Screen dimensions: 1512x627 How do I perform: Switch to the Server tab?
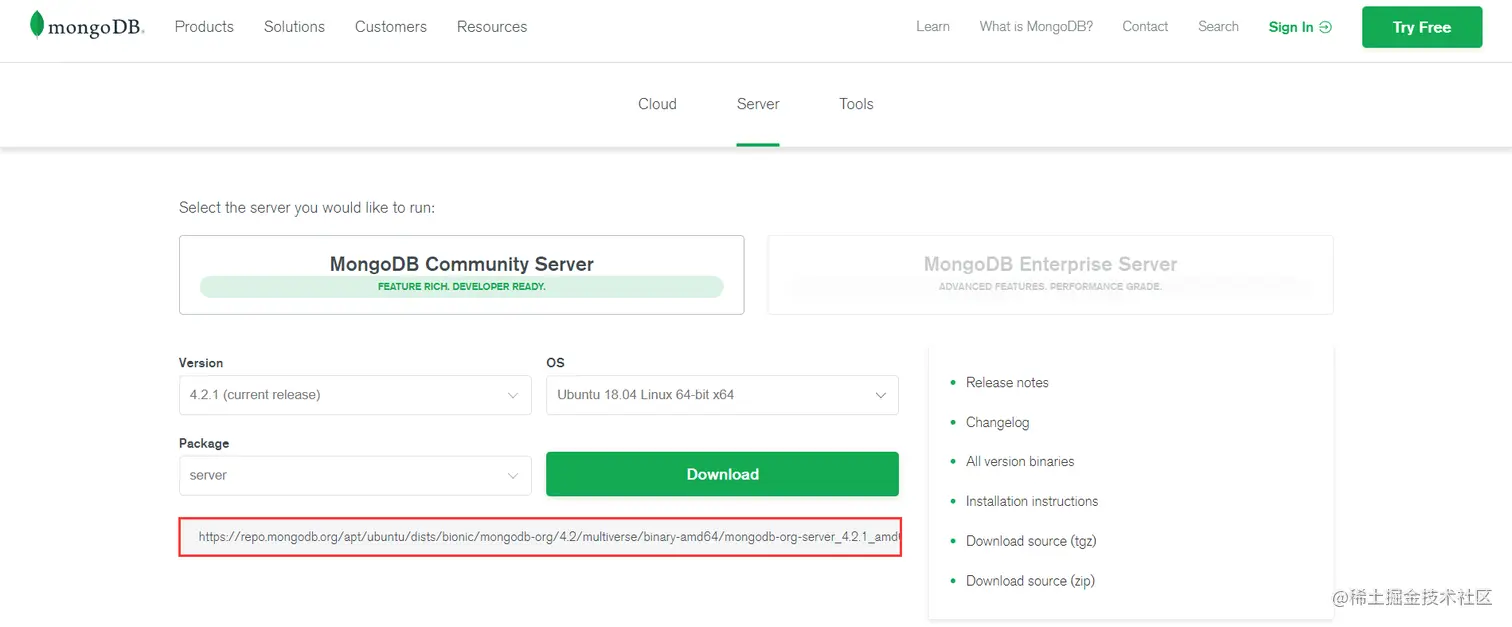[x=758, y=104]
